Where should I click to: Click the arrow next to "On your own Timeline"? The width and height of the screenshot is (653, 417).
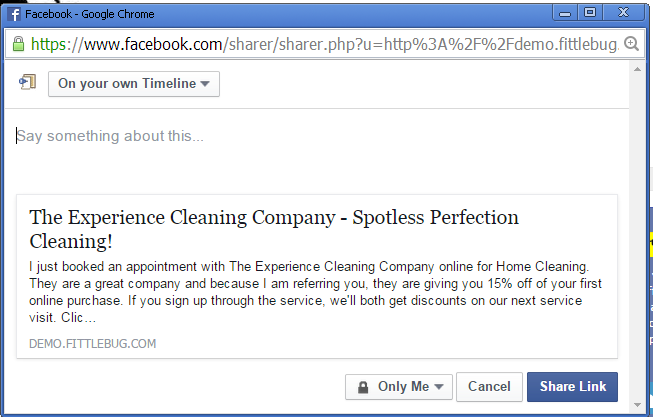pos(205,84)
